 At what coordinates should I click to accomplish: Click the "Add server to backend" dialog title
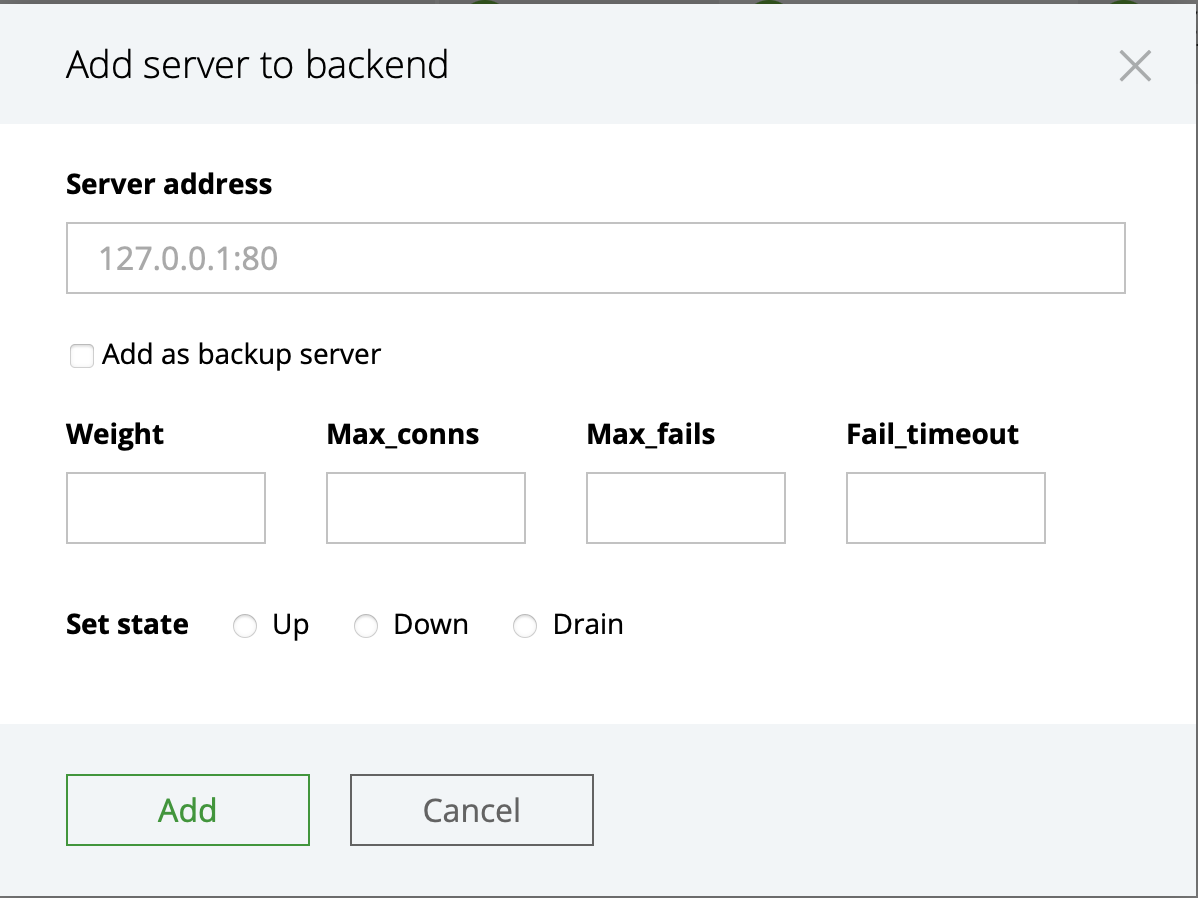pos(257,65)
